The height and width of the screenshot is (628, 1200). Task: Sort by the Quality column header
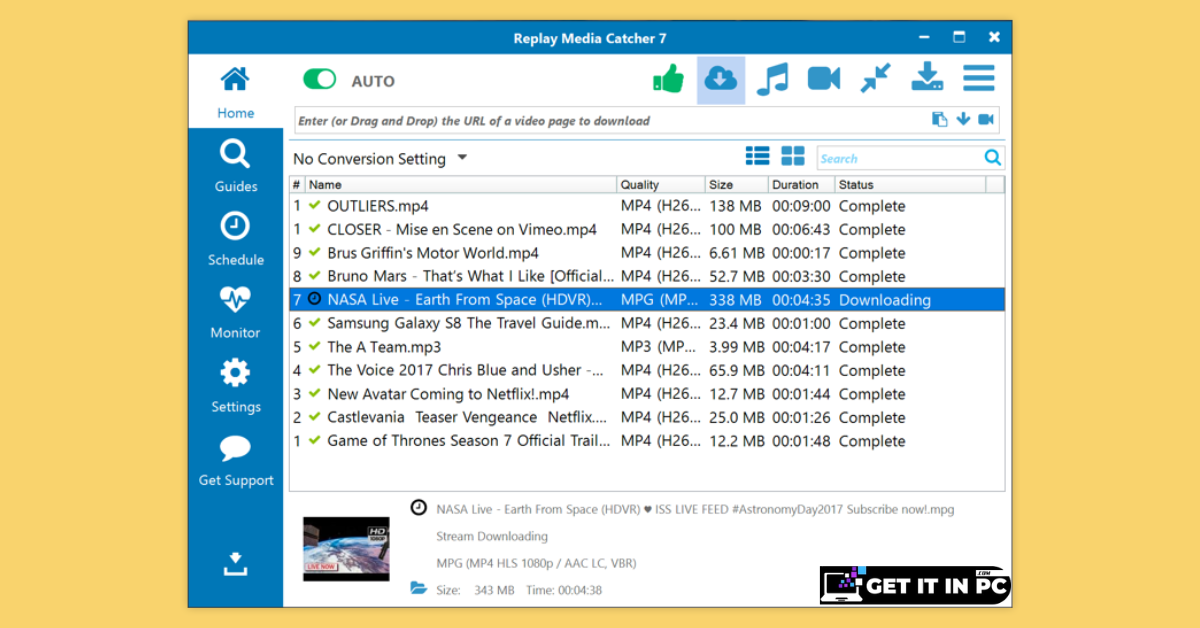661,184
